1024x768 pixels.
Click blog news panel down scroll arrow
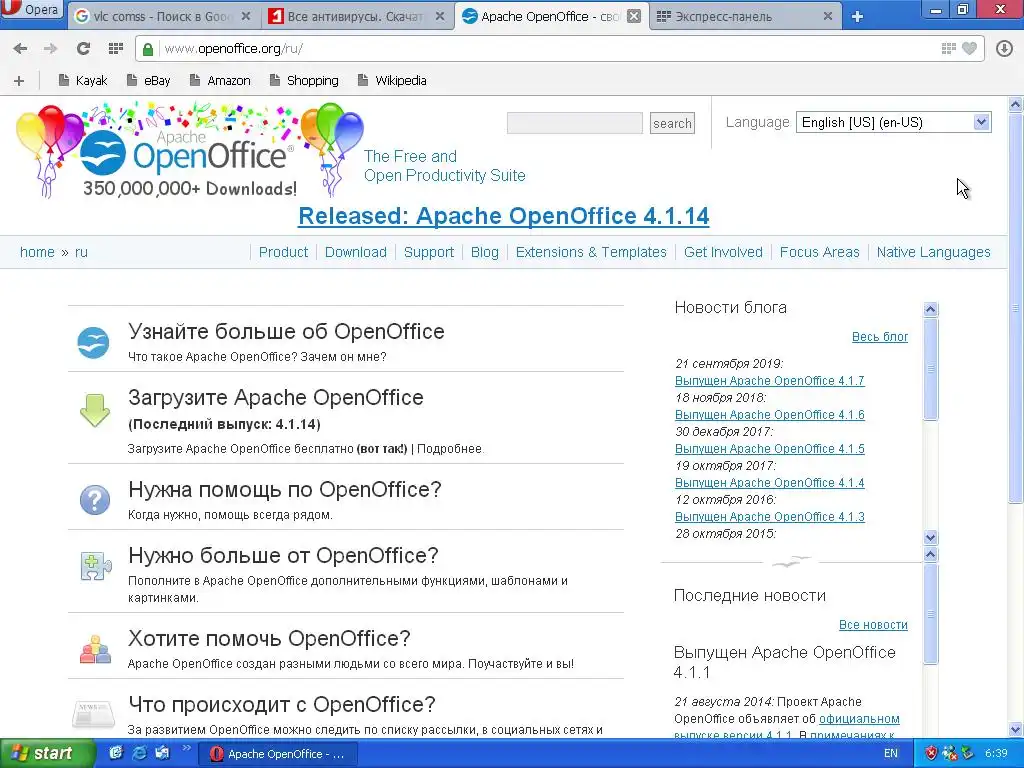point(931,537)
